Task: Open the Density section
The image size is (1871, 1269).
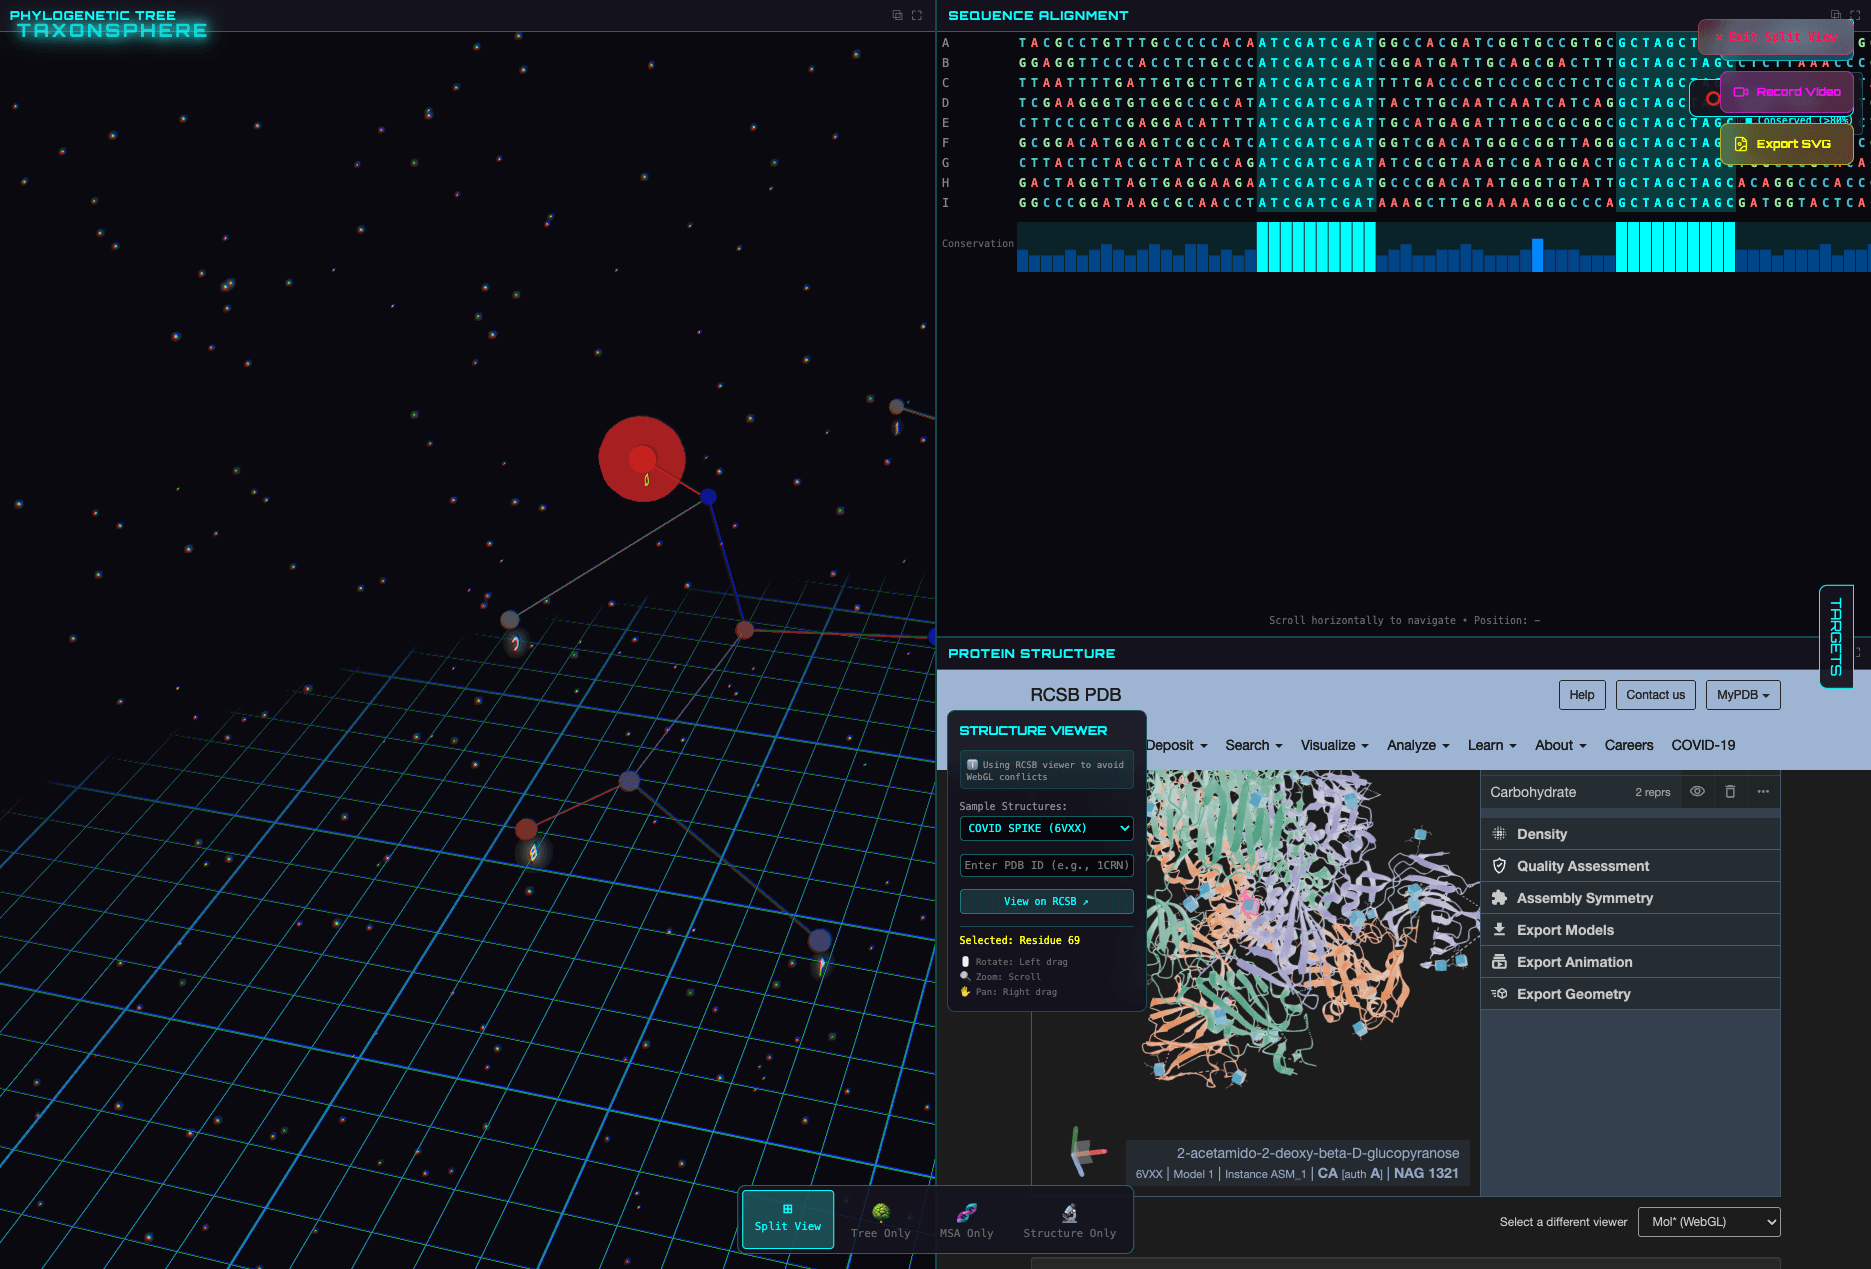Action: click(x=1630, y=834)
